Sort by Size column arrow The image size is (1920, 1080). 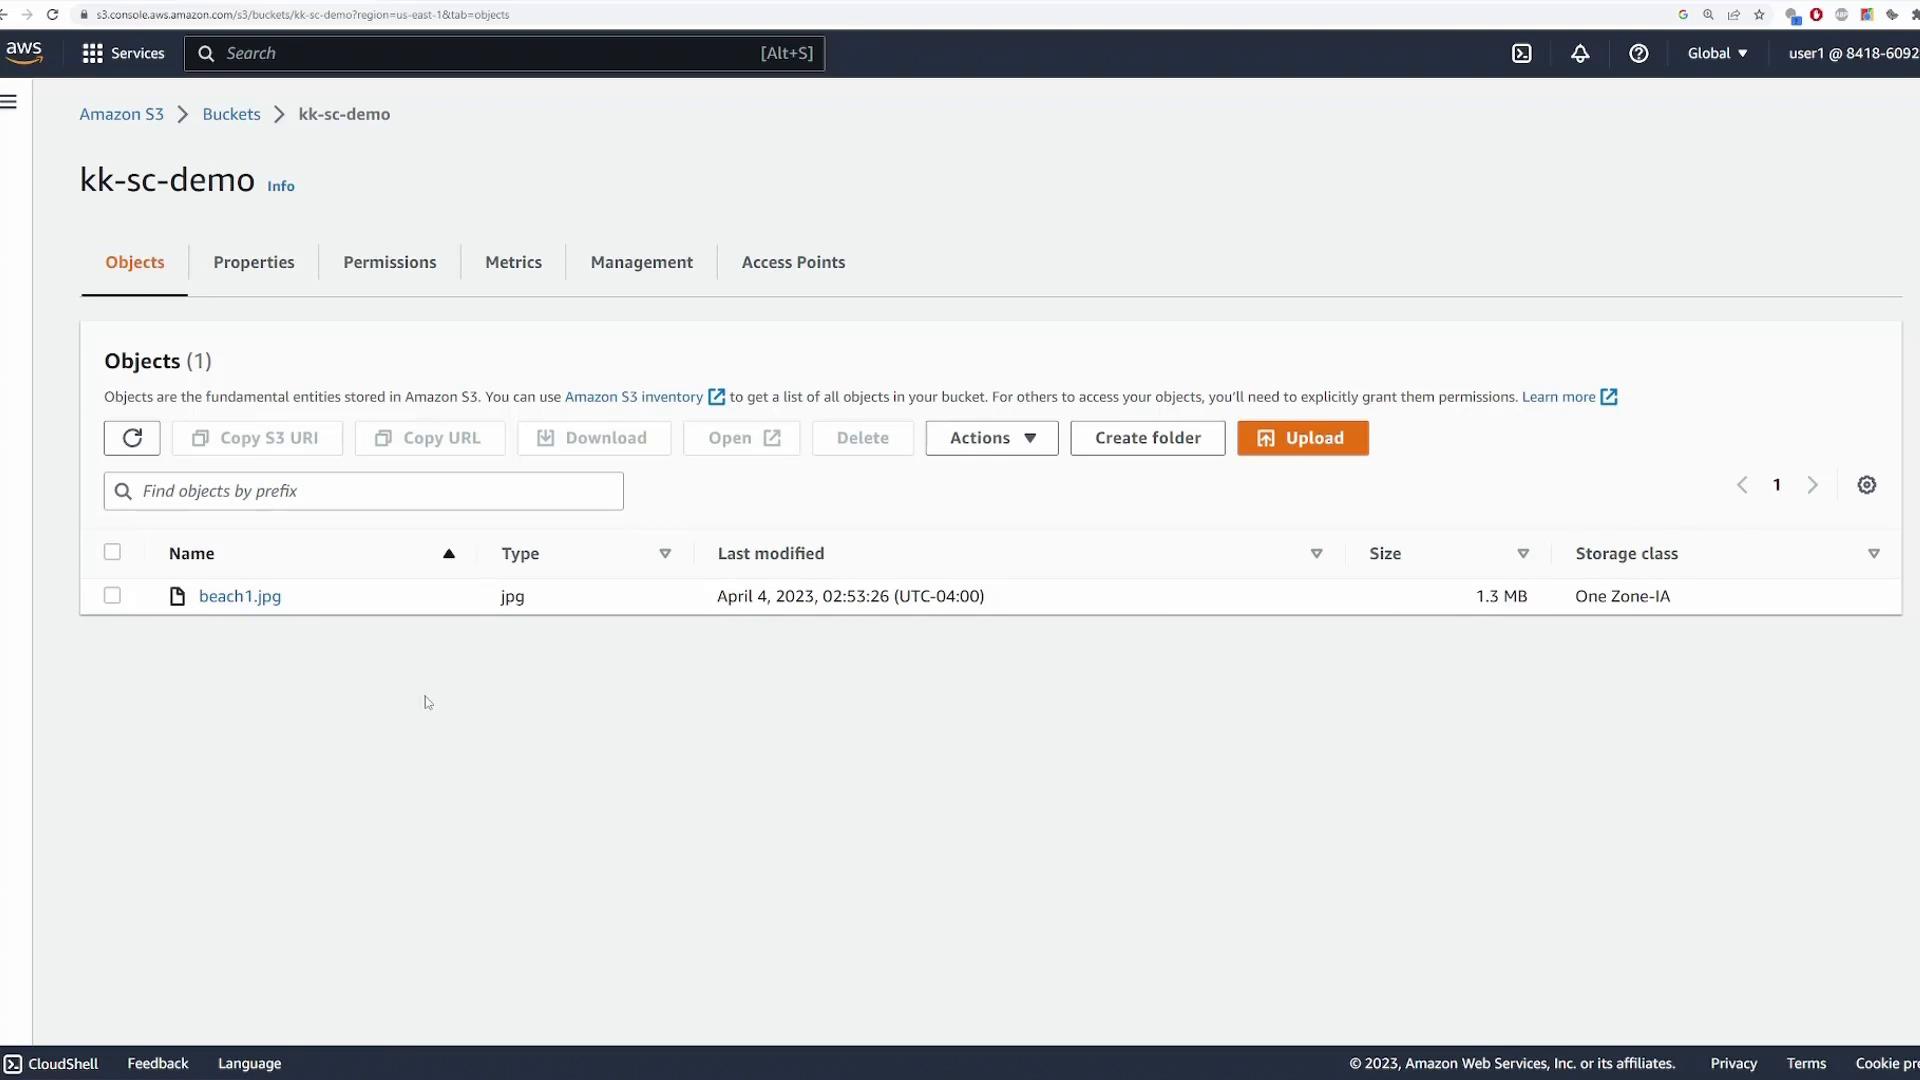1523,554
